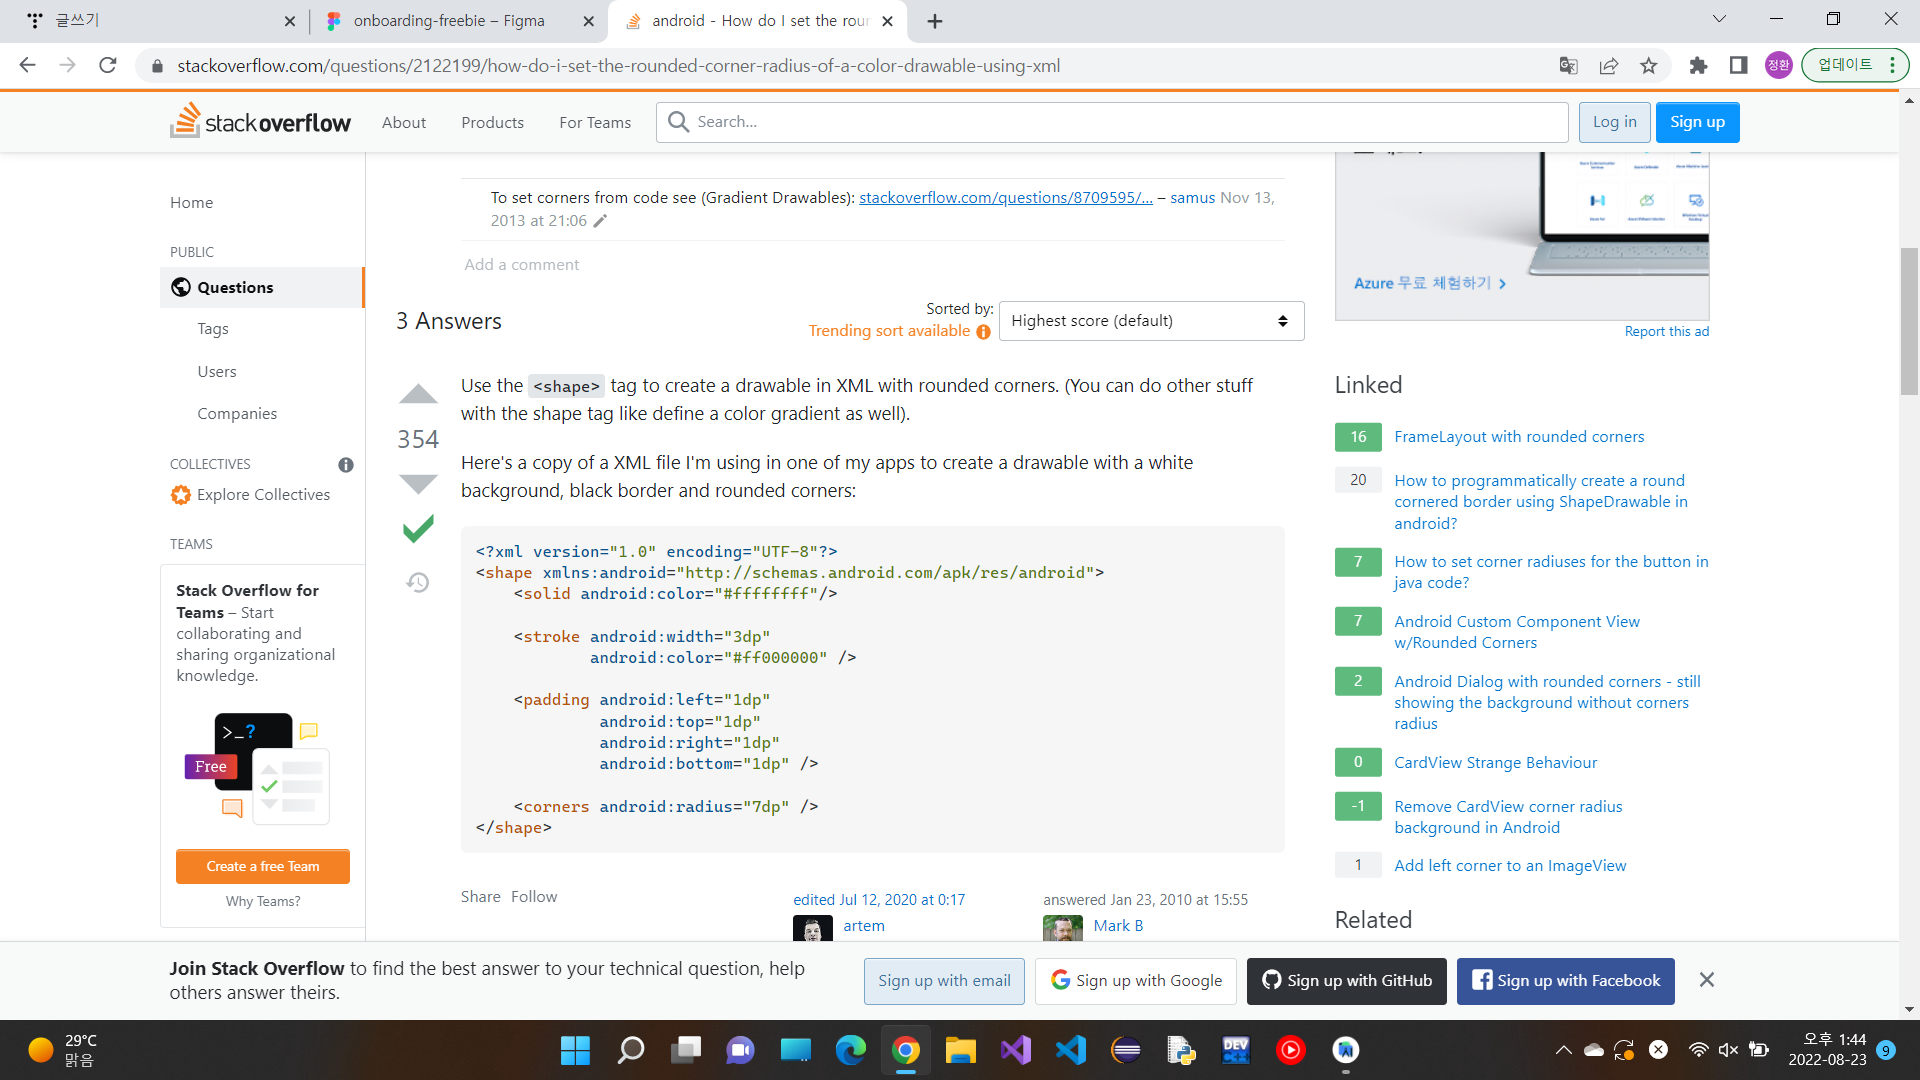Click the Collectives info icon
This screenshot has height=1080, width=1920.
click(x=346, y=465)
